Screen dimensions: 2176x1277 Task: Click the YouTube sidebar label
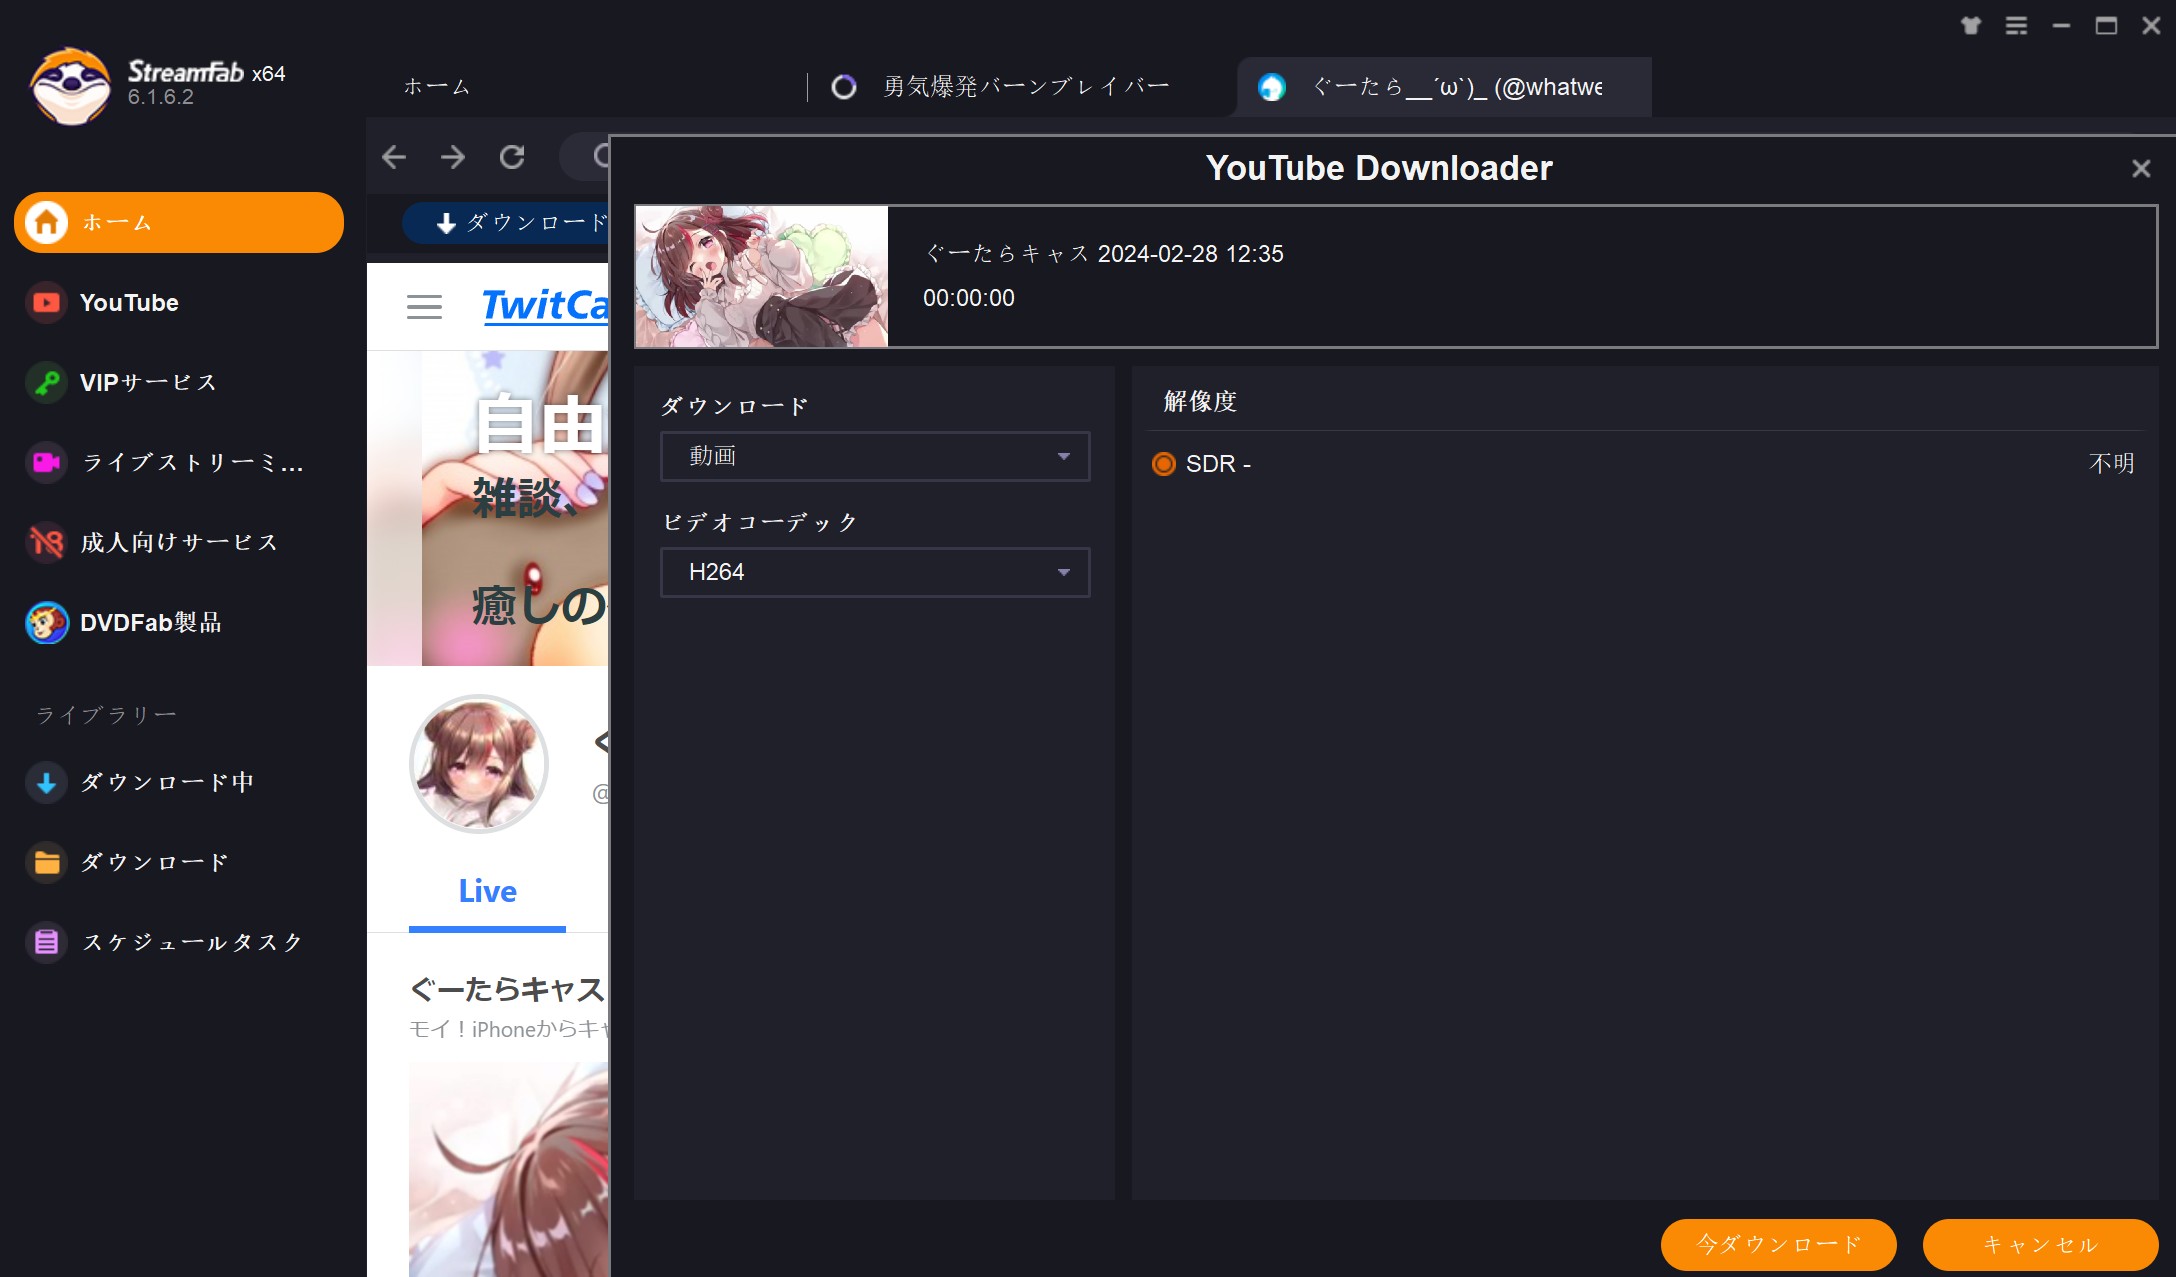pyautogui.click(x=129, y=302)
